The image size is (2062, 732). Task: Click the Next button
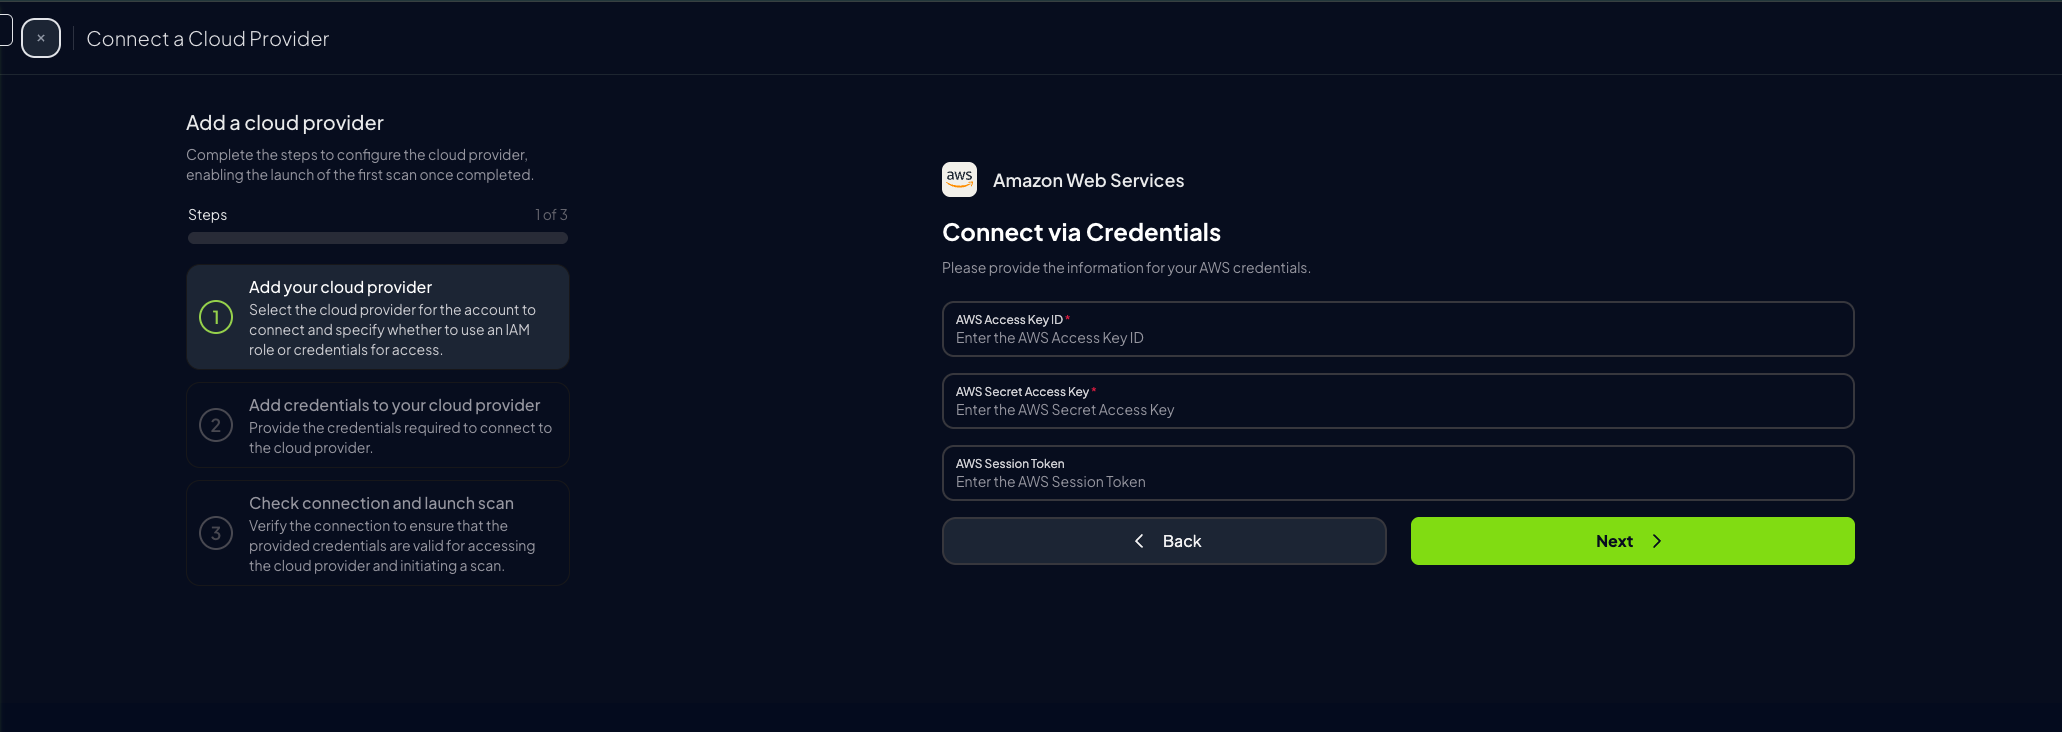1631,540
